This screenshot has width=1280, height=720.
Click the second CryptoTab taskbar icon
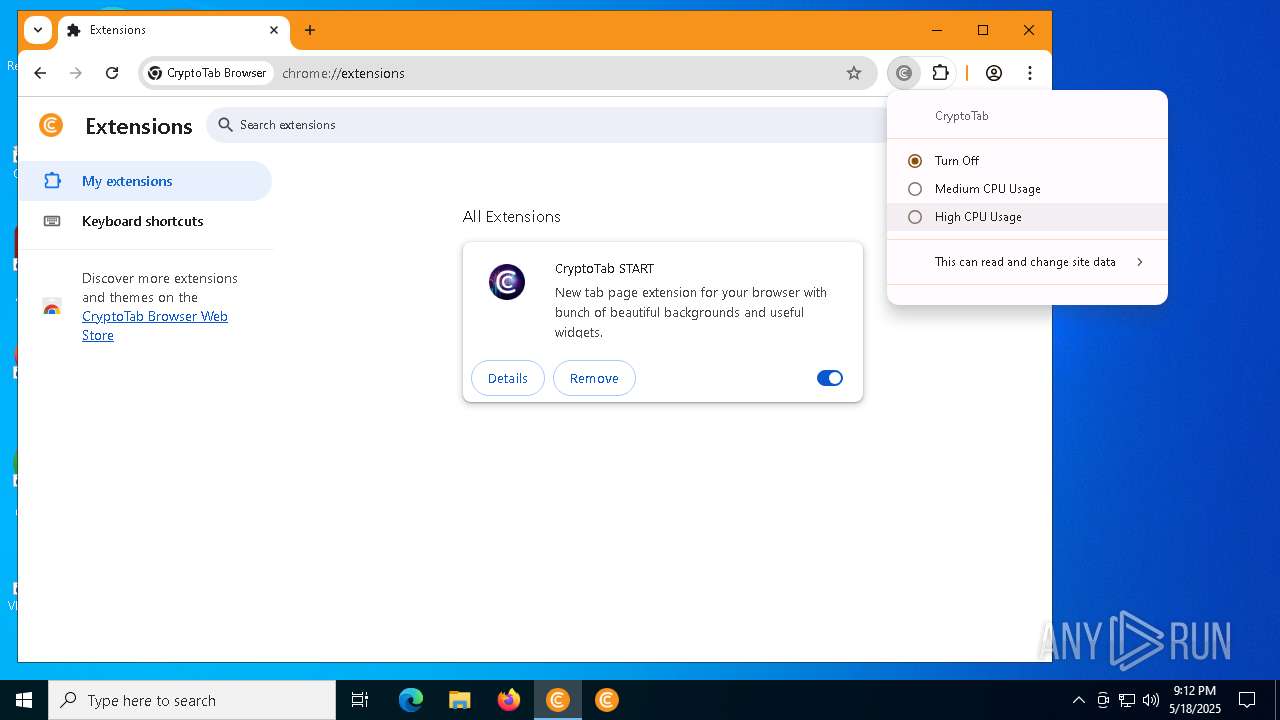[607, 700]
